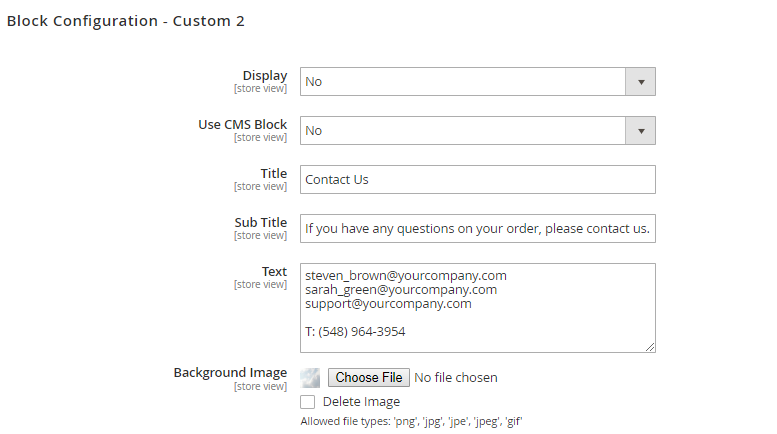Click the Background Image field label
This screenshot has width=777, height=434.
[230, 373]
